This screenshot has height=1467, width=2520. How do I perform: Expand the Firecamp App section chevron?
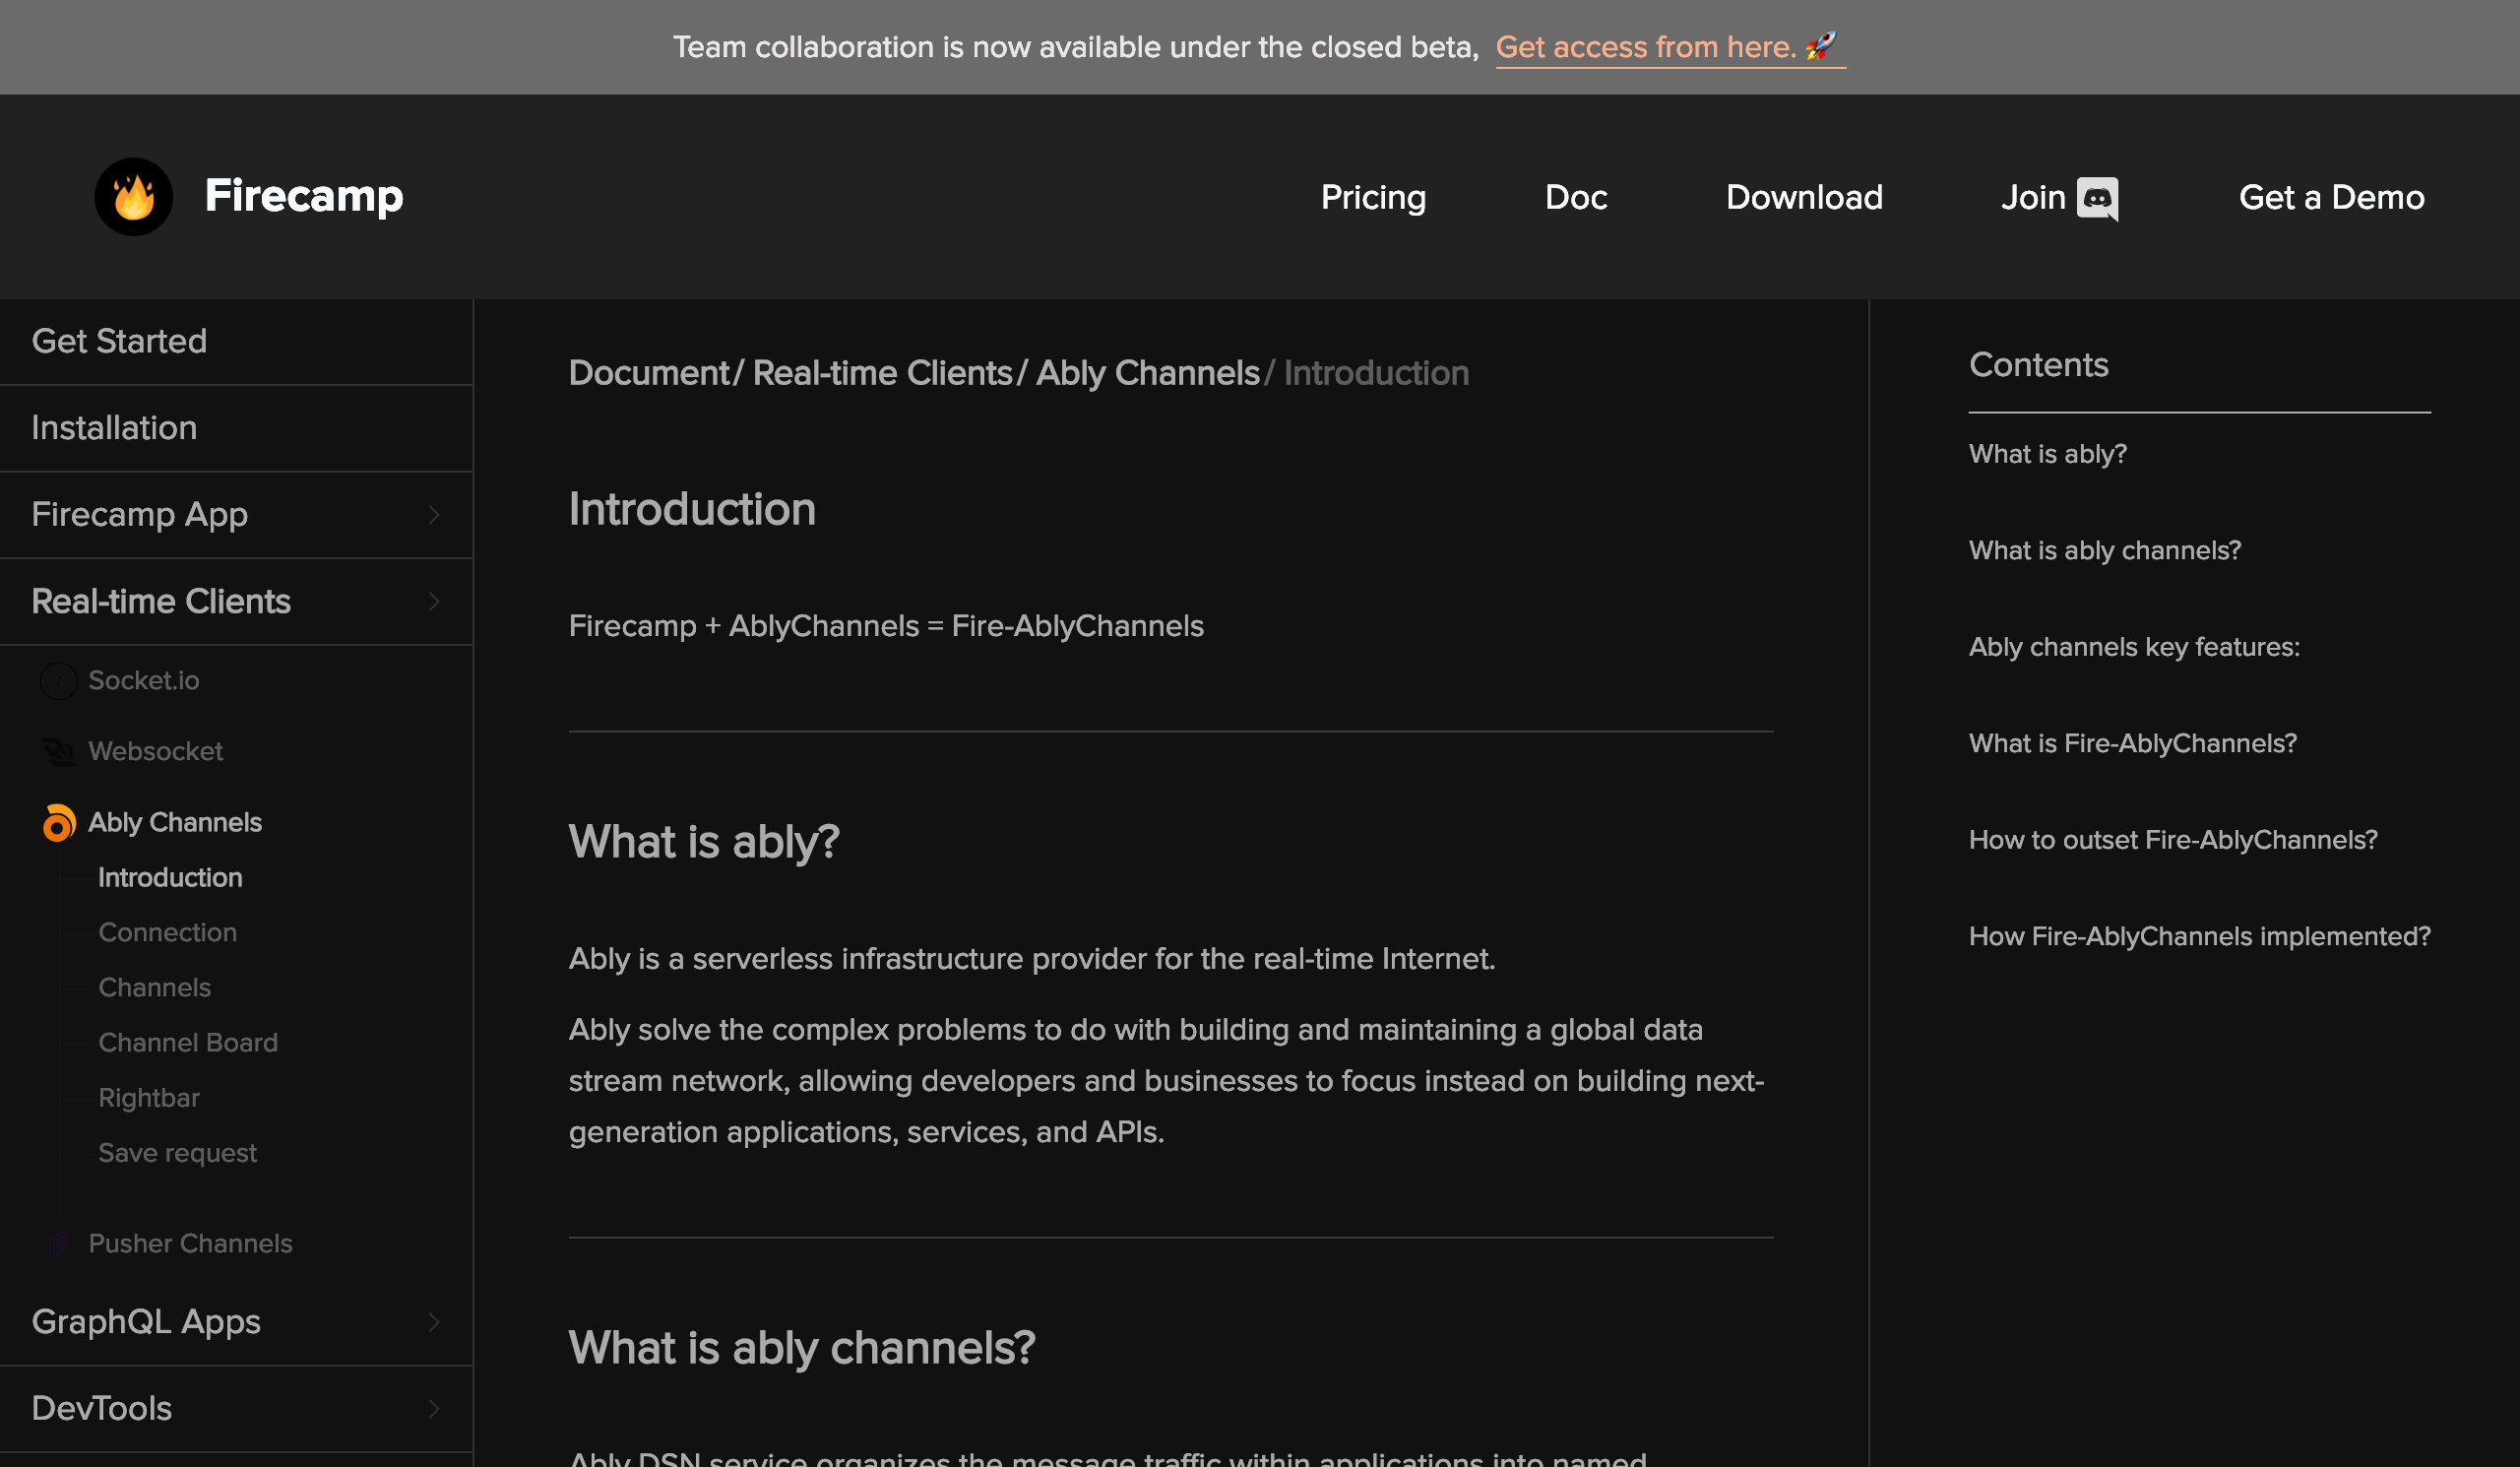[x=434, y=515]
